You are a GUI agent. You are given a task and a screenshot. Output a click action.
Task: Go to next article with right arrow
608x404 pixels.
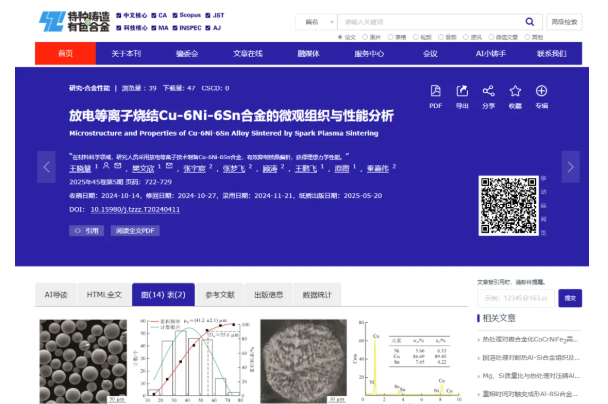click(570, 166)
